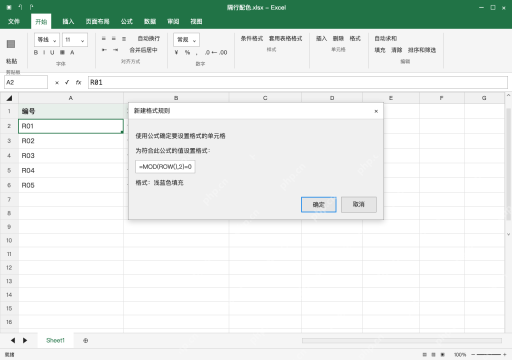Toggle Underline formatting (U)
Viewport: 512px width, 360px height.
click(52, 52)
